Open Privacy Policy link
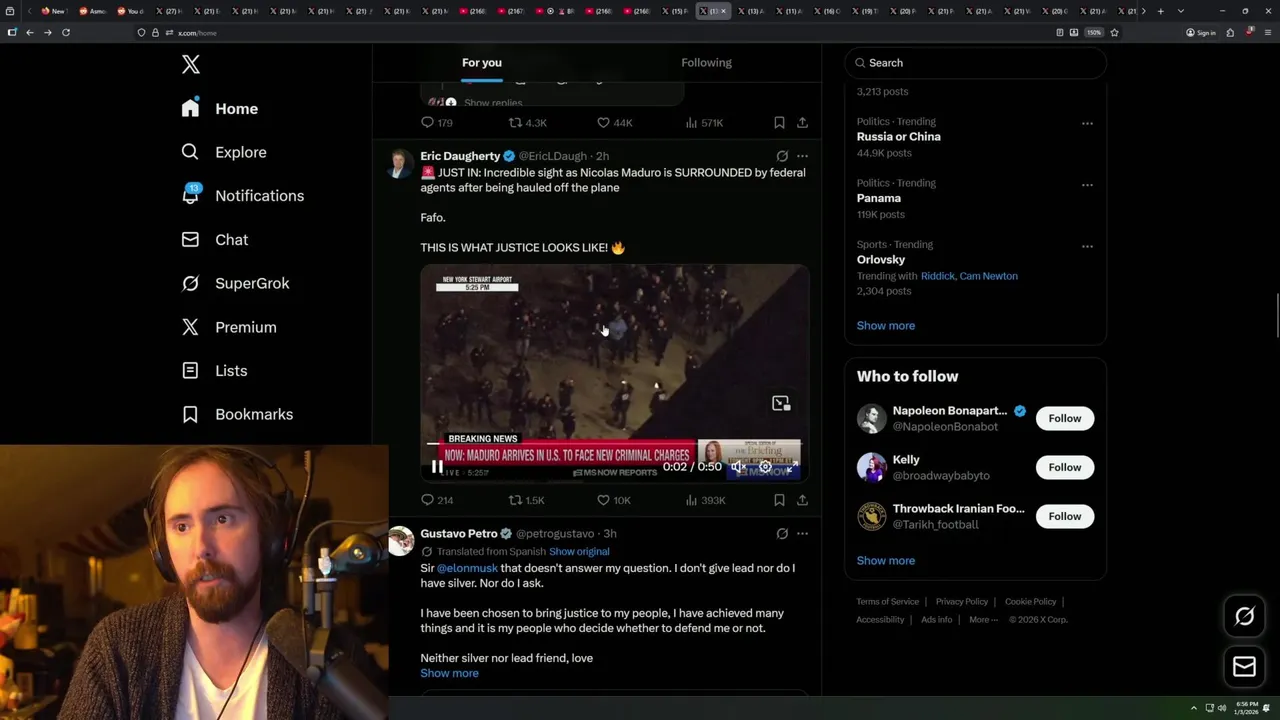This screenshot has height=720, width=1280. 961,602
